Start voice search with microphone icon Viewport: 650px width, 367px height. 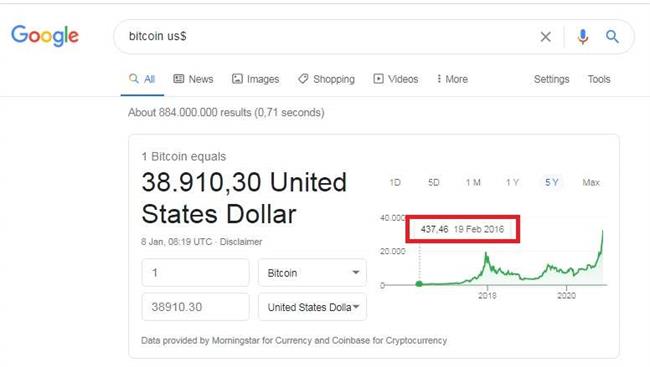[x=582, y=37]
